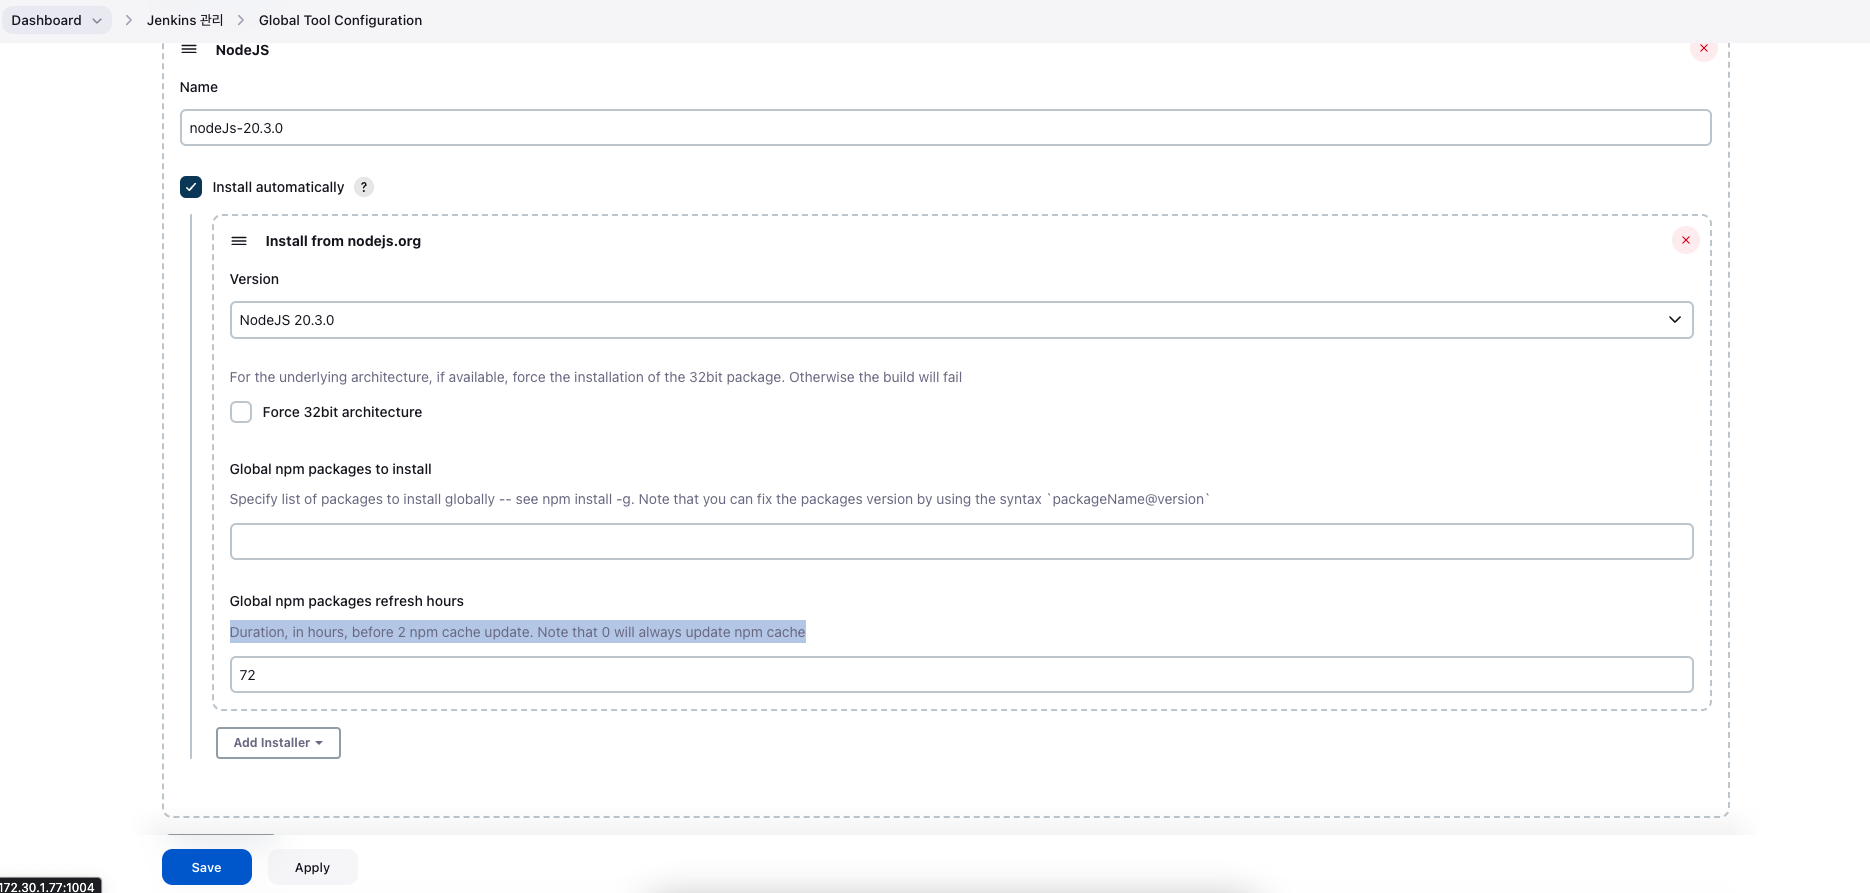Click the Install from nodejs.org heading
1870x893 pixels.
[343, 241]
